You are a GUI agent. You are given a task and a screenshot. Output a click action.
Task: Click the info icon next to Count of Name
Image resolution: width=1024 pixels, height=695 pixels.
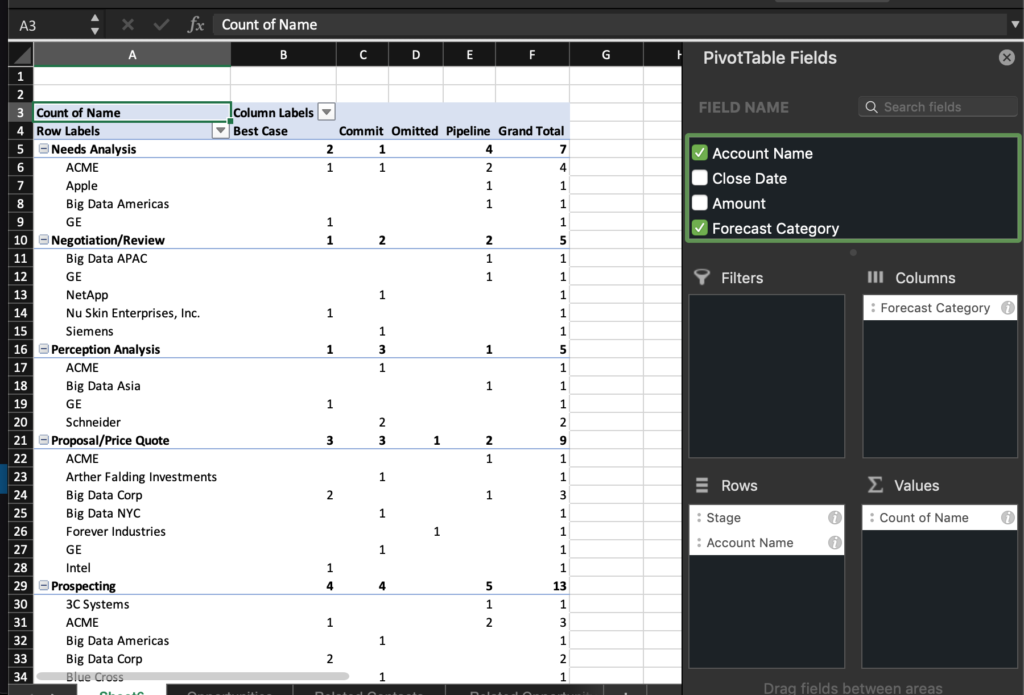click(1008, 517)
